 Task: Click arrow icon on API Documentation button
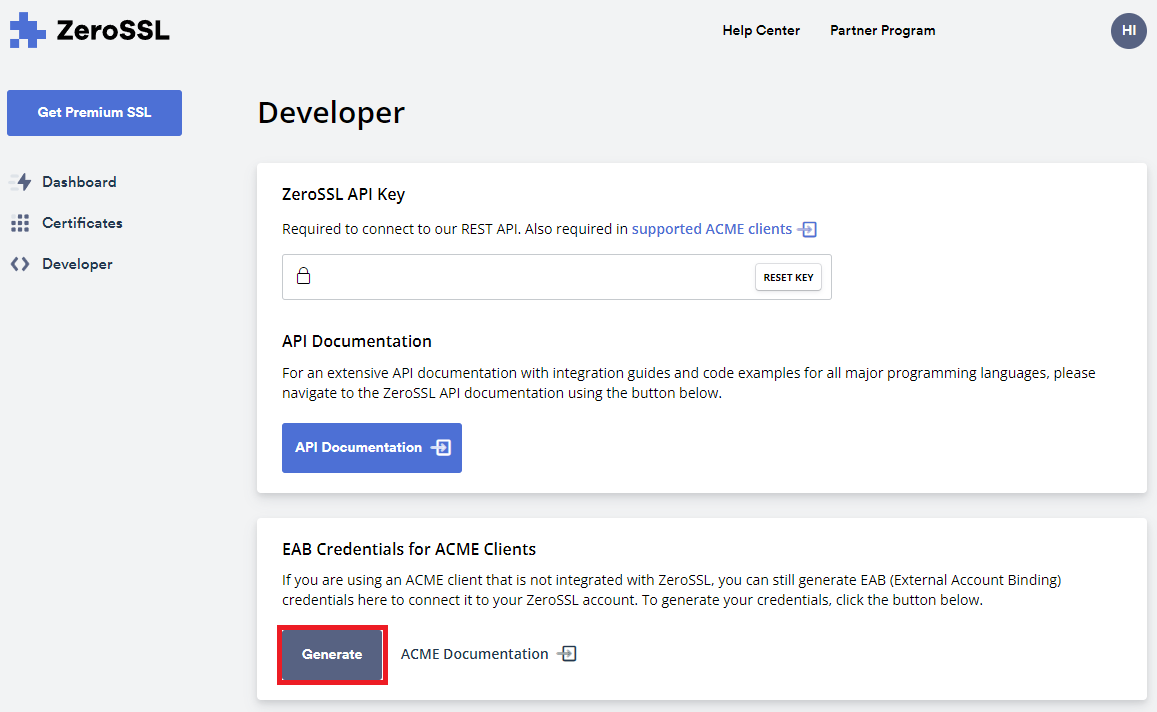441,447
